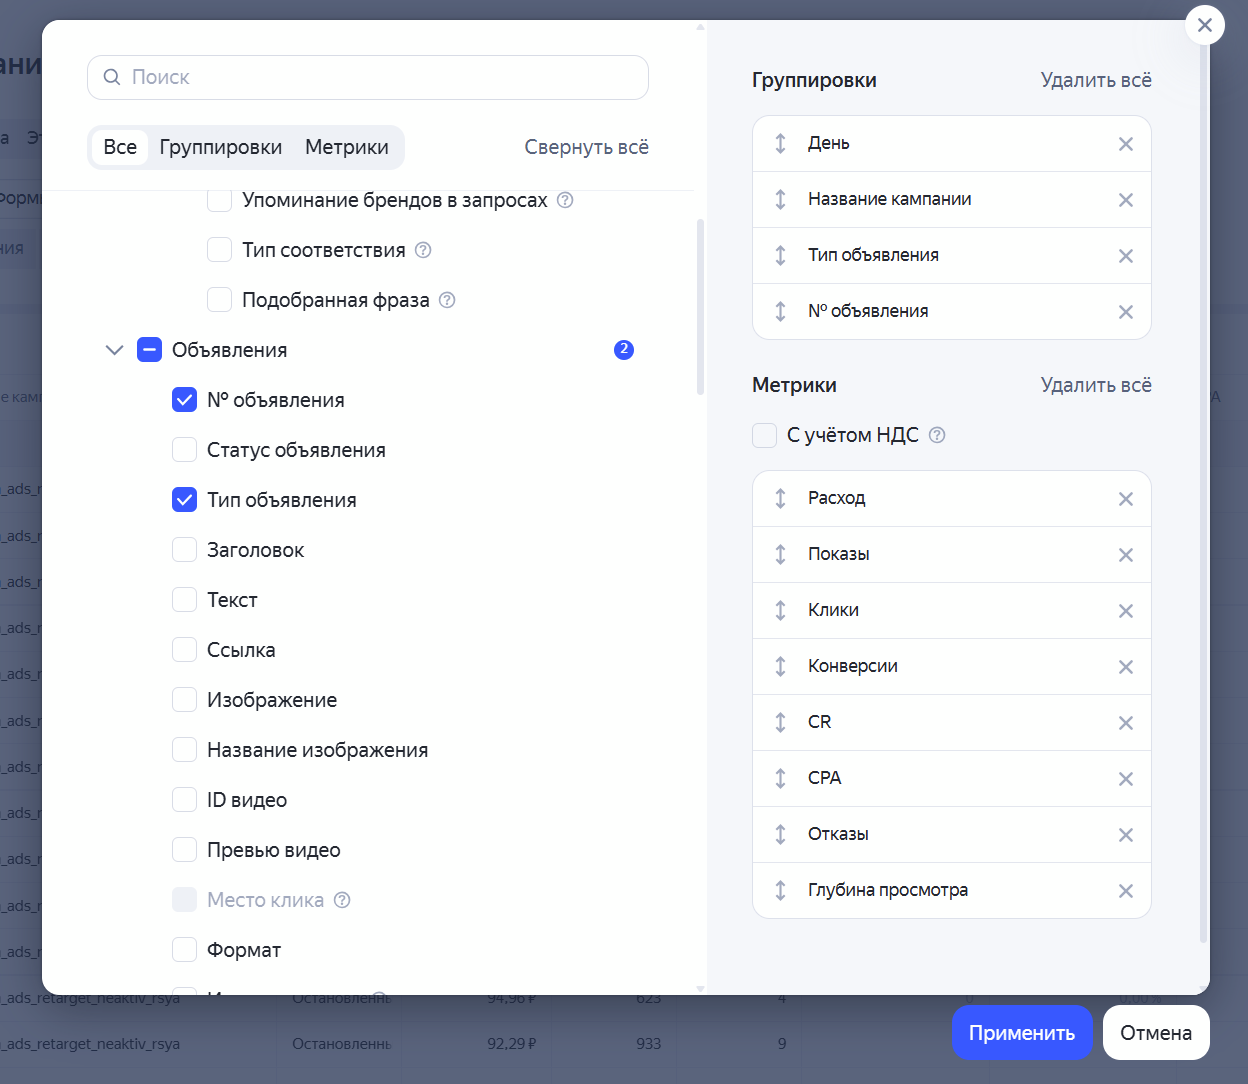
Task: Click the help icon beside "Место клика"
Action: 342,899
